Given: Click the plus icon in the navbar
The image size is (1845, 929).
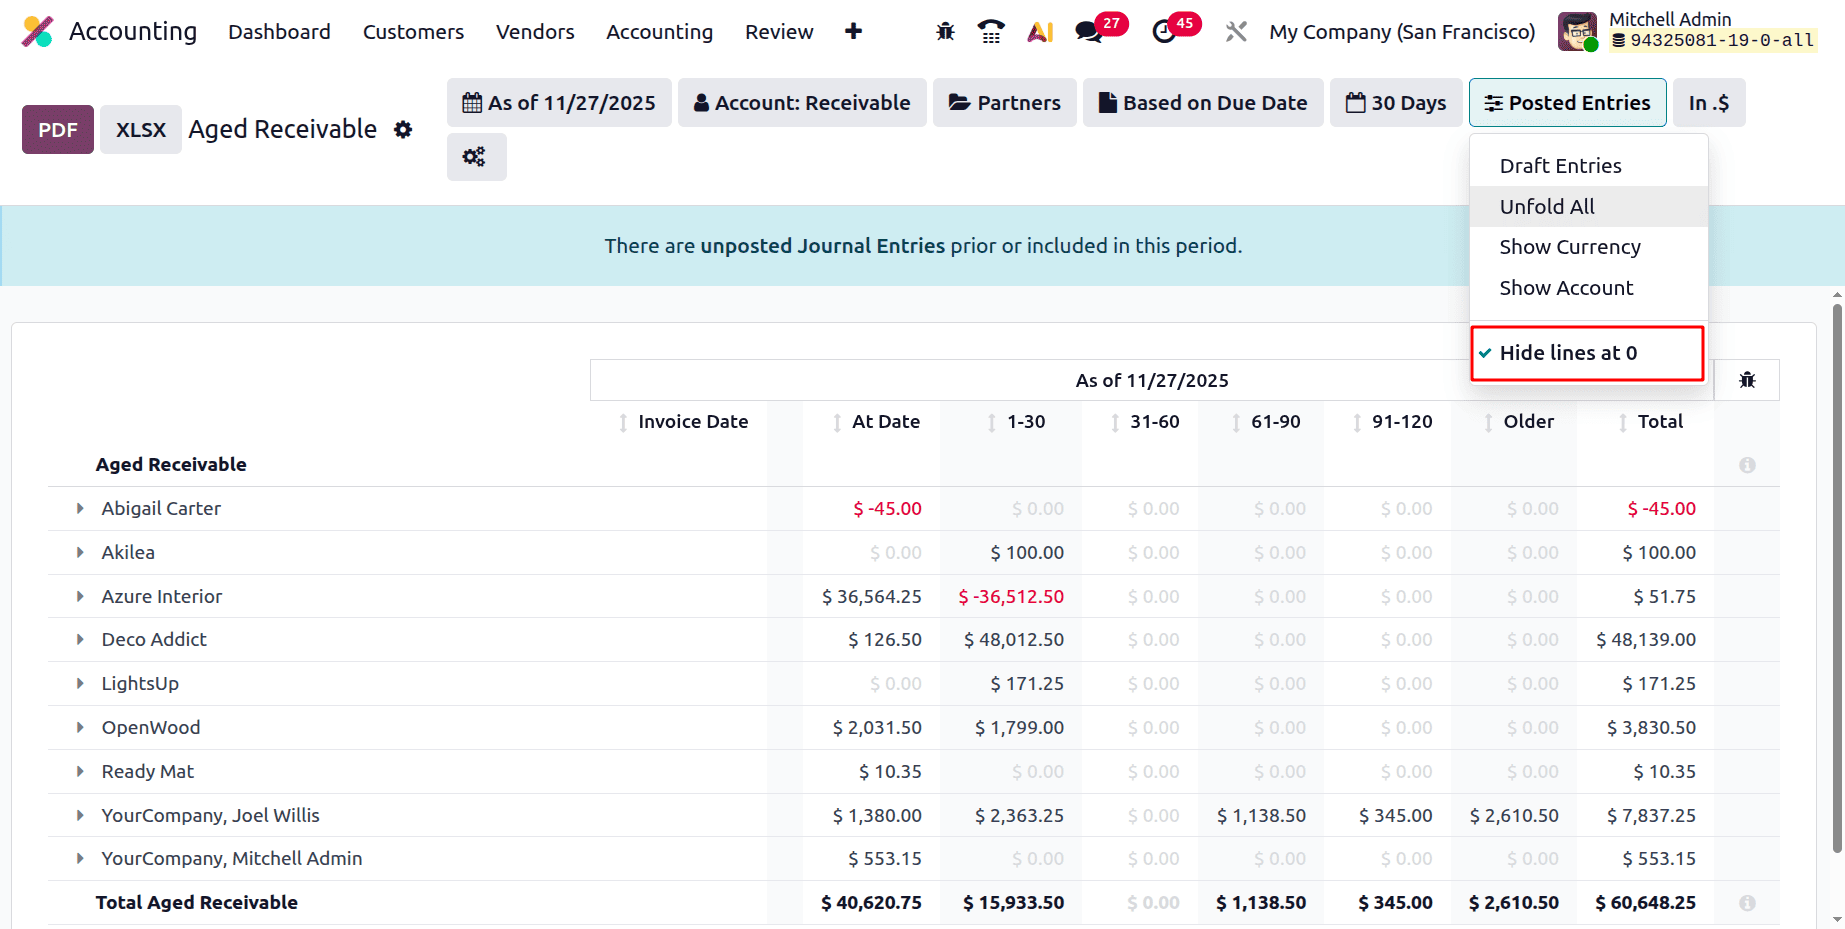Looking at the screenshot, I should pyautogui.click(x=853, y=32).
